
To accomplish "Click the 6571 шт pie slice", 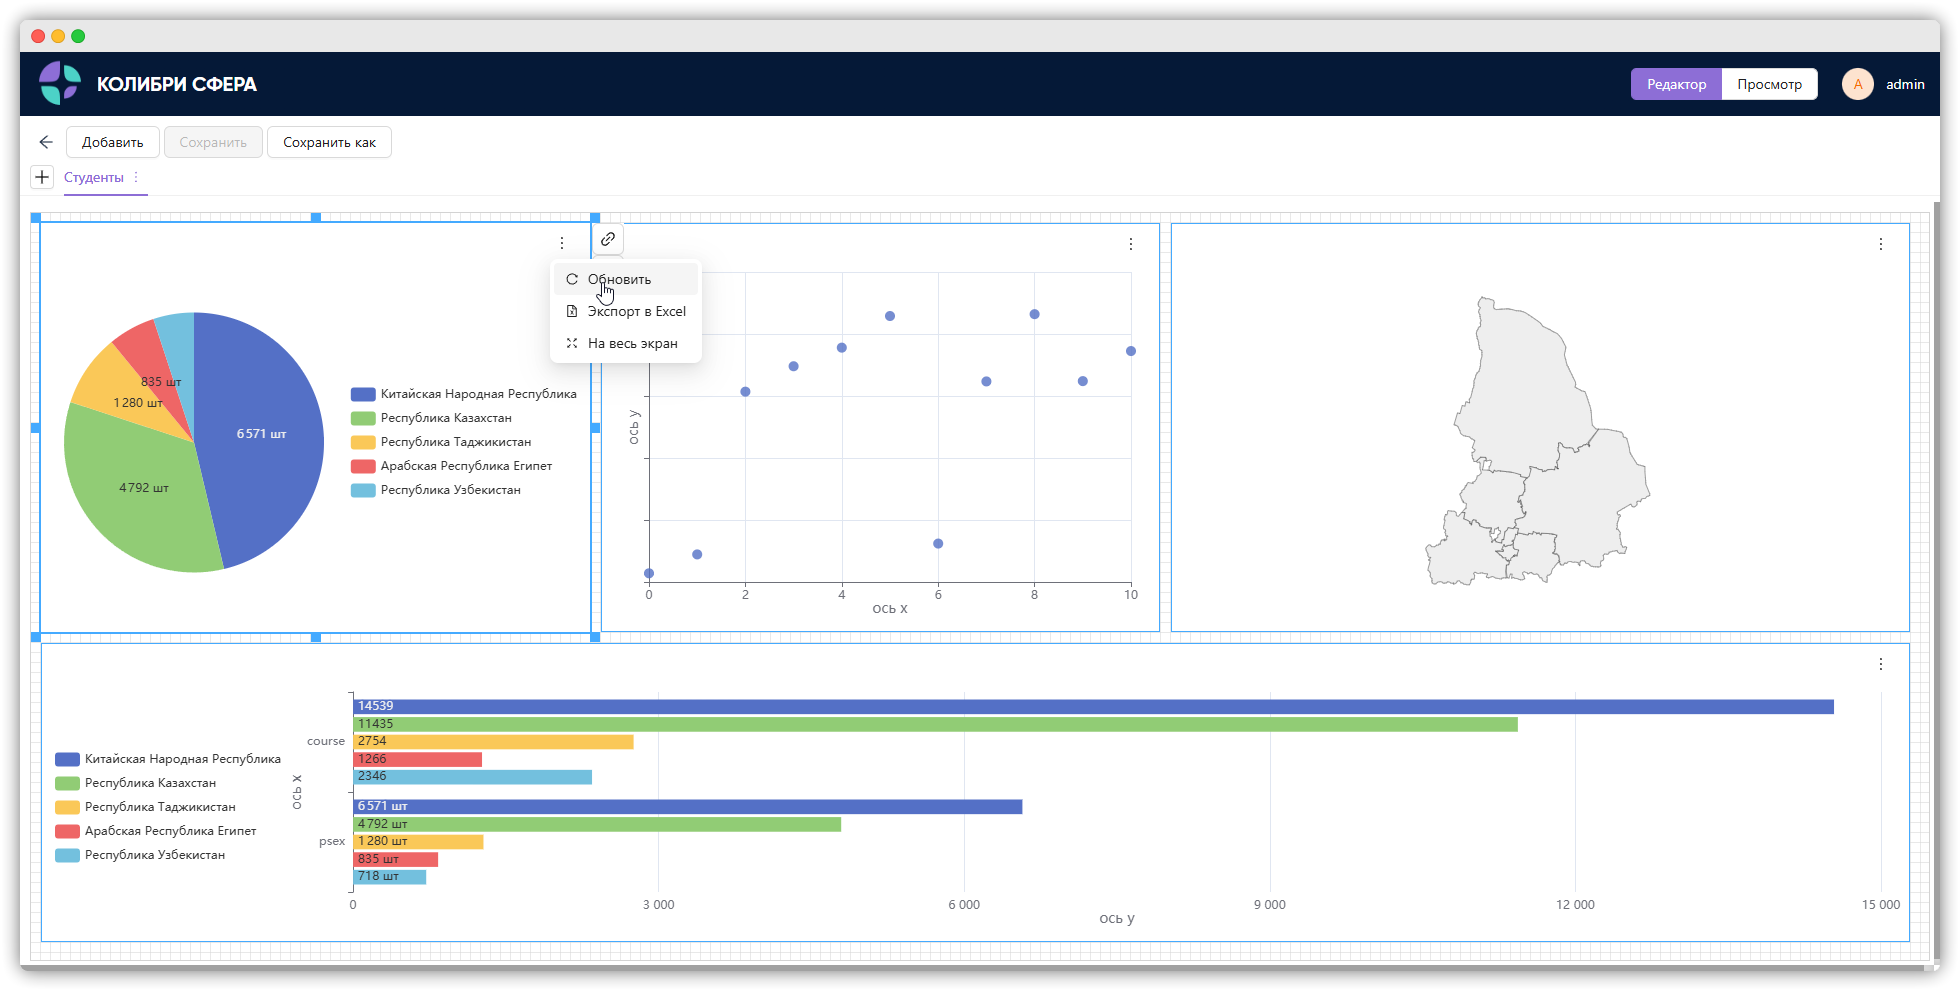I will [x=262, y=434].
